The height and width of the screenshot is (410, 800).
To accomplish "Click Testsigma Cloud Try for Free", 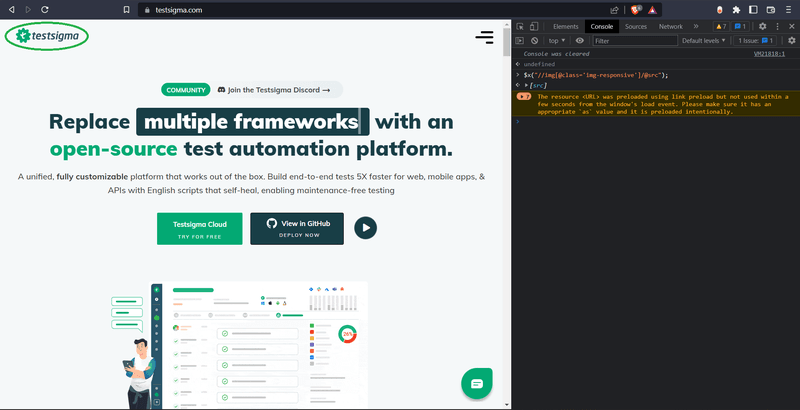I will pos(199,228).
